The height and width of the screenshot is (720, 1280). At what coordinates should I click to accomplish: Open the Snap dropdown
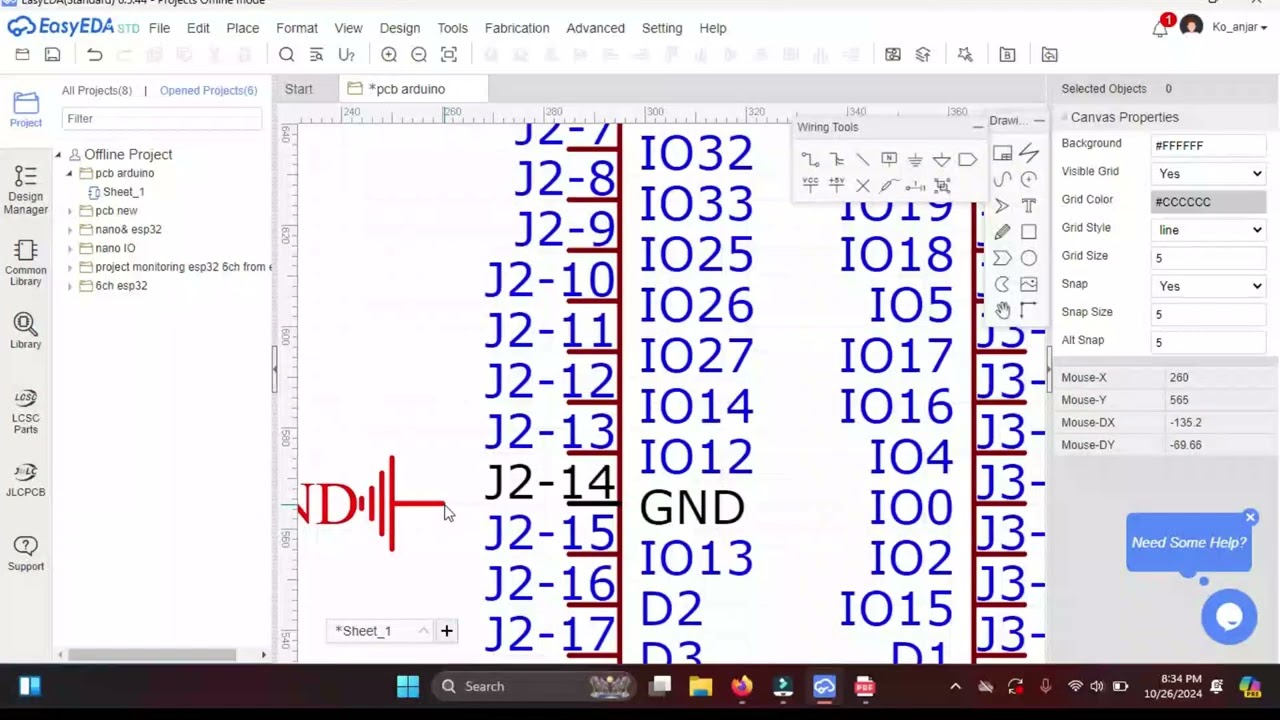1209,286
